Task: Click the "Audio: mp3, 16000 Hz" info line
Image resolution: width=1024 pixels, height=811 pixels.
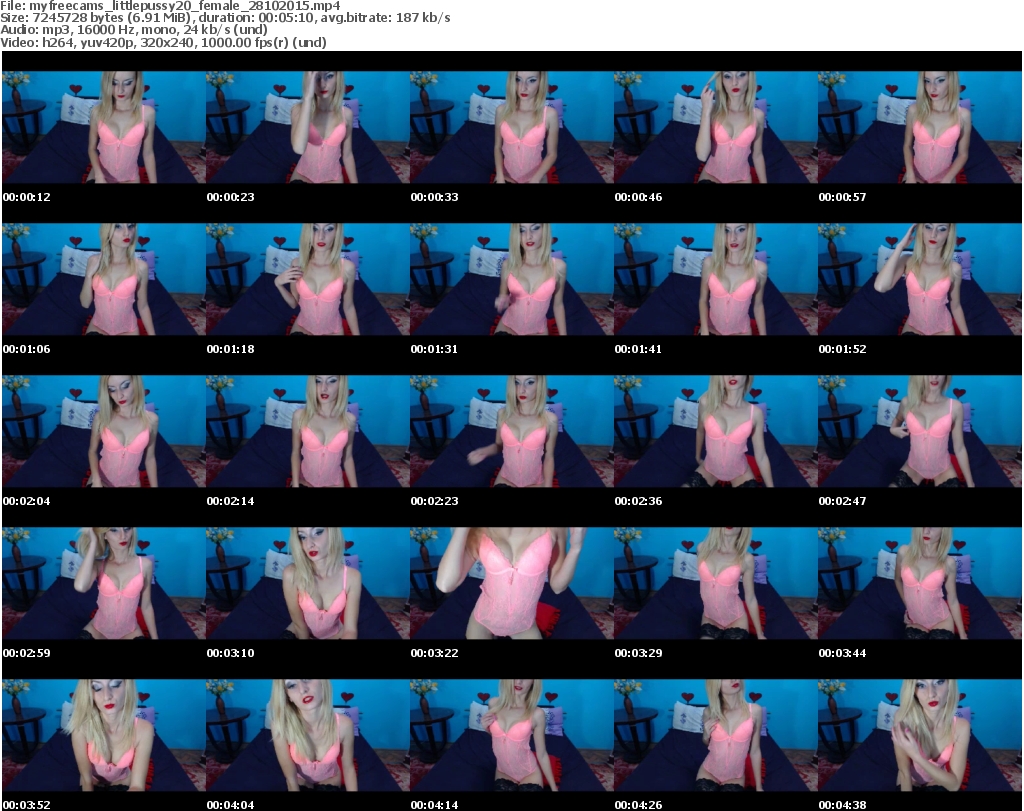Action: point(134,30)
